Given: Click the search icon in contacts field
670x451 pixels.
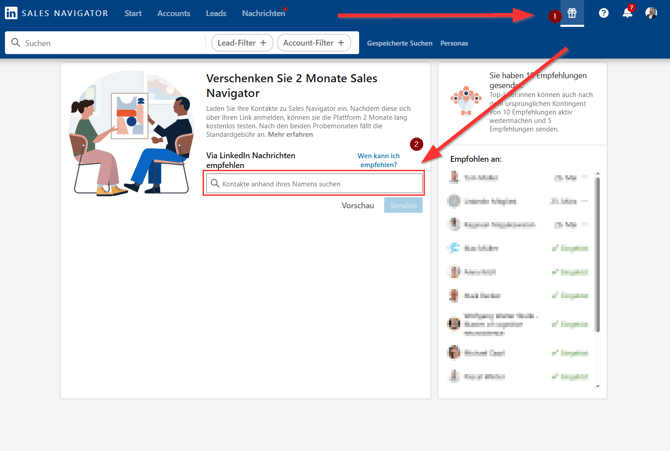Looking at the screenshot, I should [x=215, y=184].
